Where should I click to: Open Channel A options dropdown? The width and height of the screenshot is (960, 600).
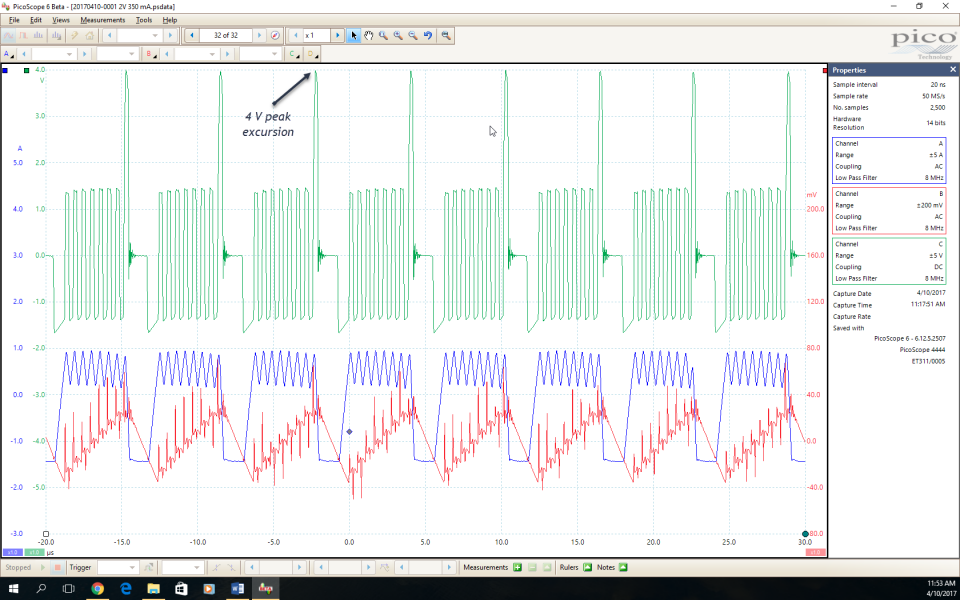tap(8, 54)
